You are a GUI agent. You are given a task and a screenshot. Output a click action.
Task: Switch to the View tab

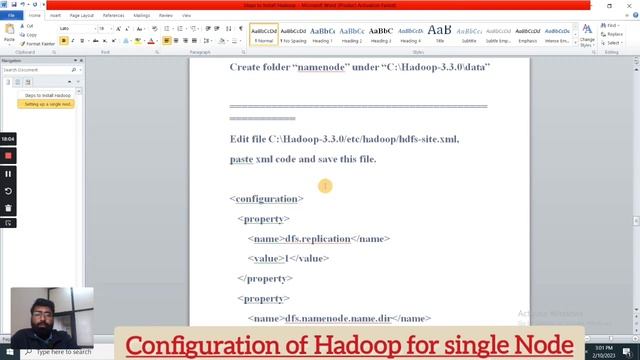coord(187,16)
